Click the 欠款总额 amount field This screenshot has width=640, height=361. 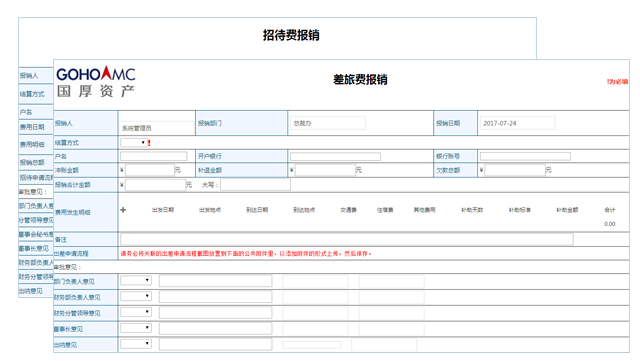point(515,170)
